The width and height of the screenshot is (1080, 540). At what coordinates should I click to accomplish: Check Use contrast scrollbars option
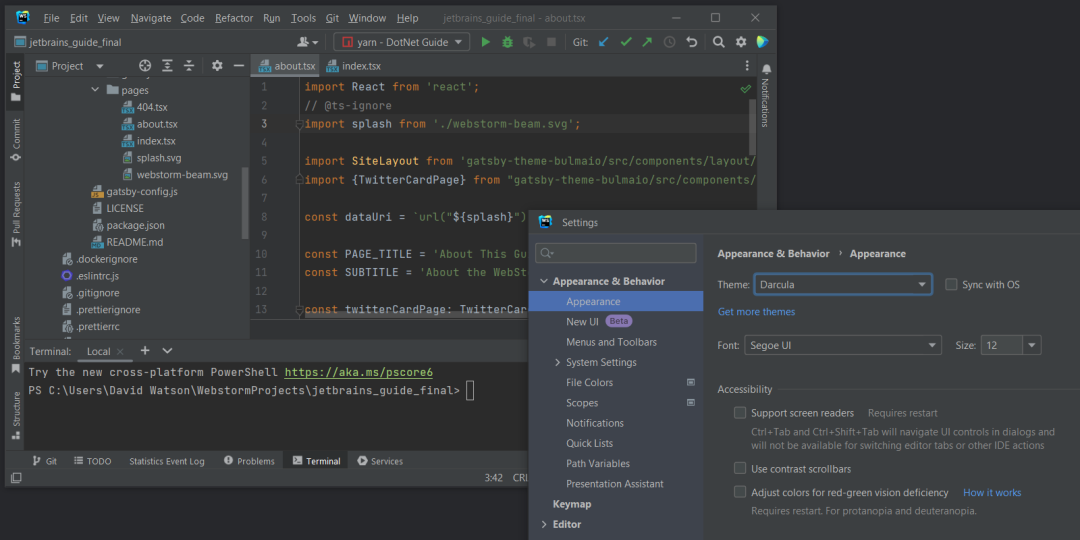click(x=740, y=468)
